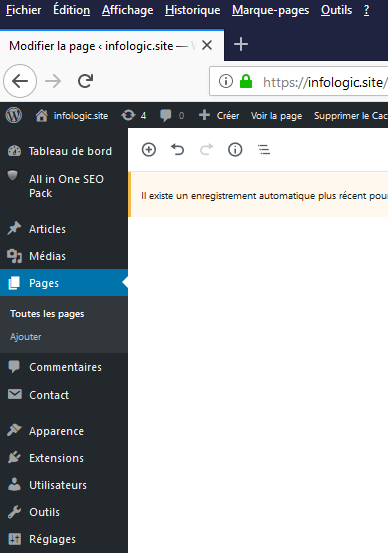The image size is (388, 553).
Task: Open the Médias library menu
Action: tap(64, 256)
